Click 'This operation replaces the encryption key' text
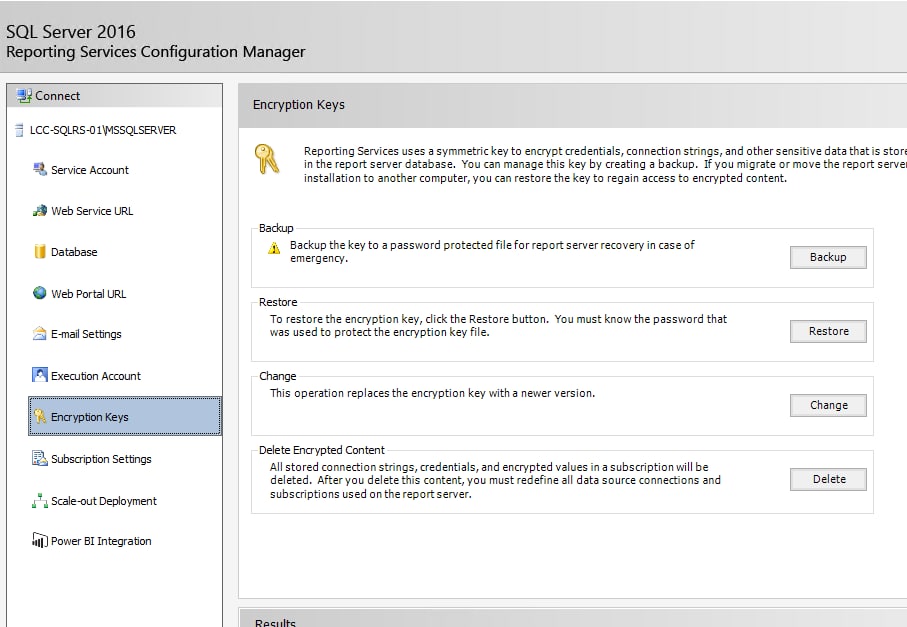 [x=433, y=393]
